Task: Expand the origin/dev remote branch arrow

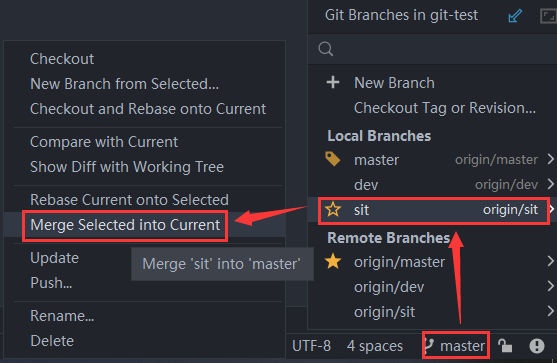Action: click(550, 286)
